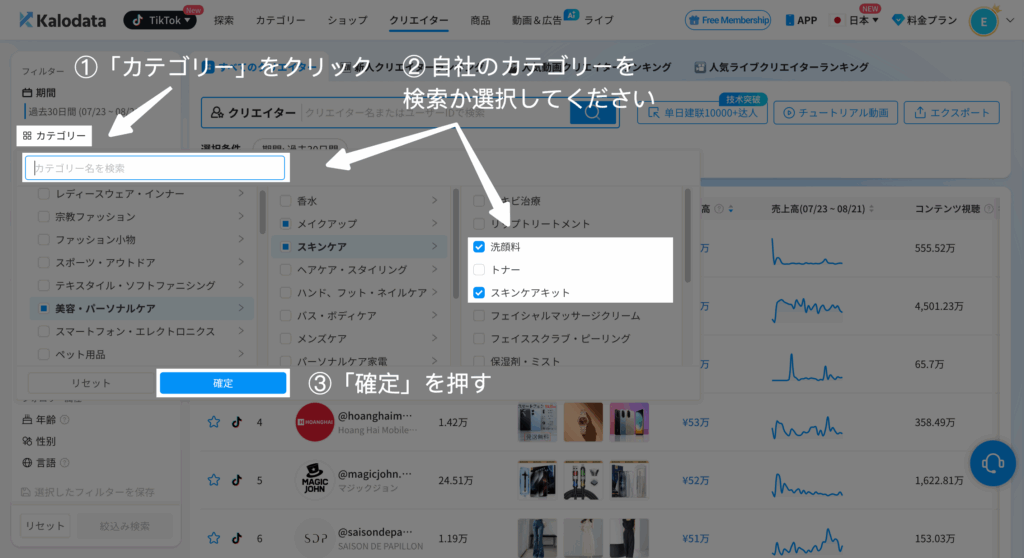Click TikTok icon on @magicjohn row
Screen dimensions: 1024x558
tap(237, 480)
